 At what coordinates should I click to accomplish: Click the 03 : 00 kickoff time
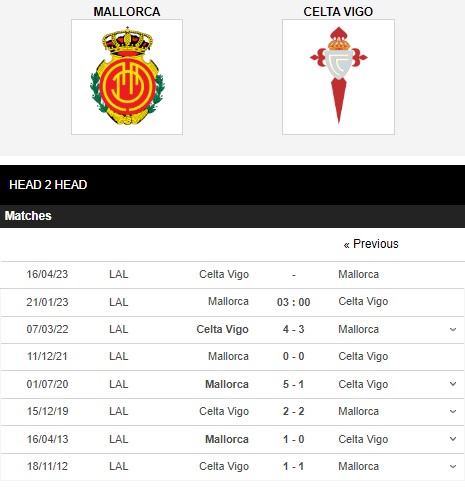click(294, 302)
